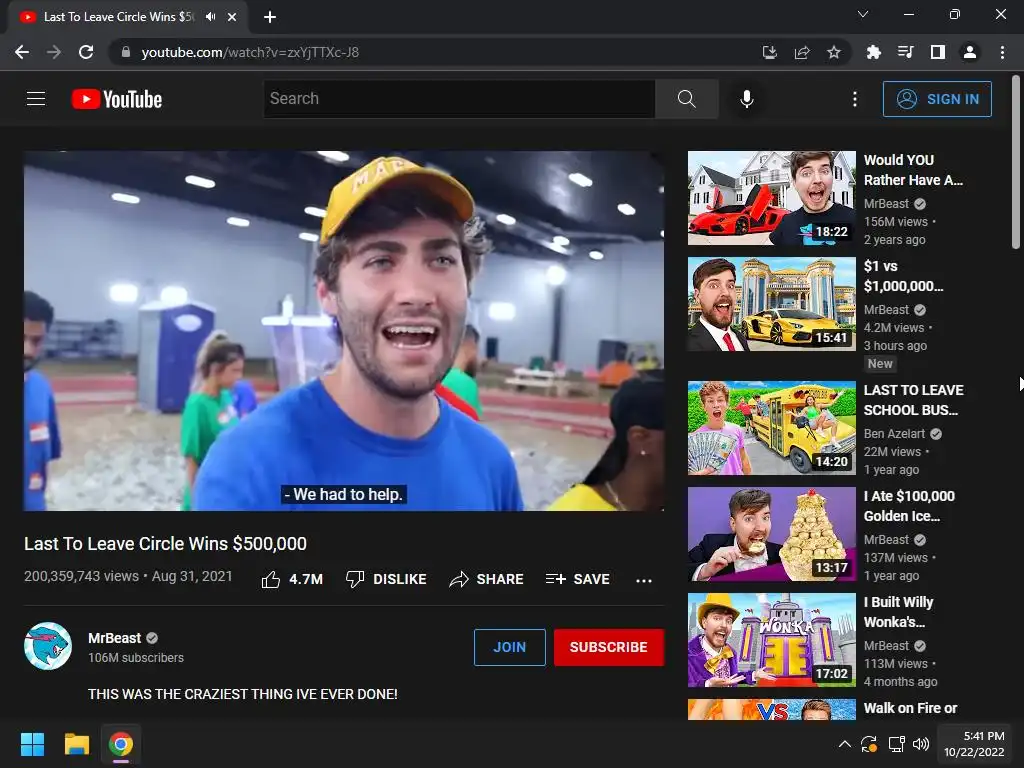Click the video player to pause

(344, 330)
